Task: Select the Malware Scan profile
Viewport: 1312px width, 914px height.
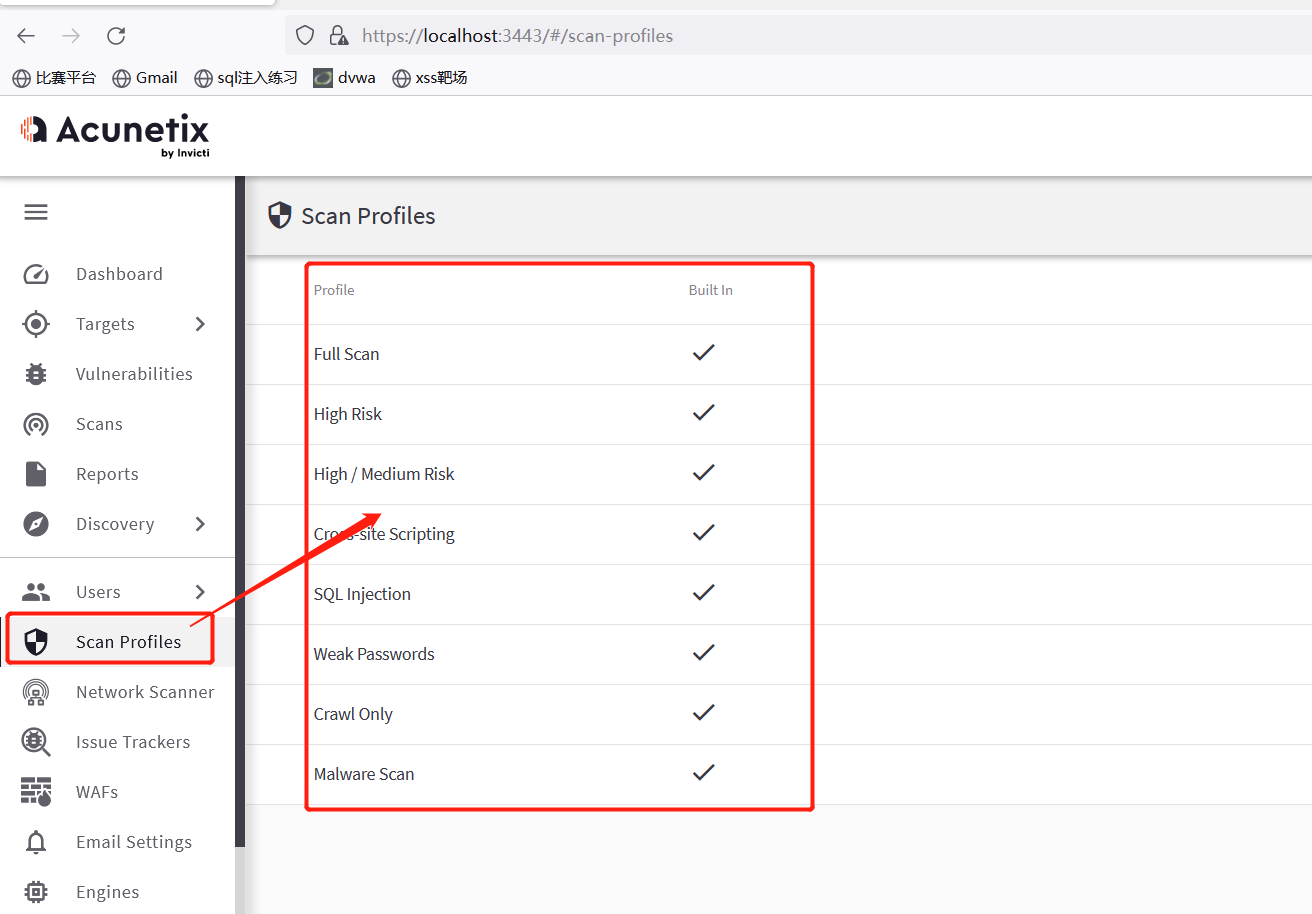Action: point(364,774)
